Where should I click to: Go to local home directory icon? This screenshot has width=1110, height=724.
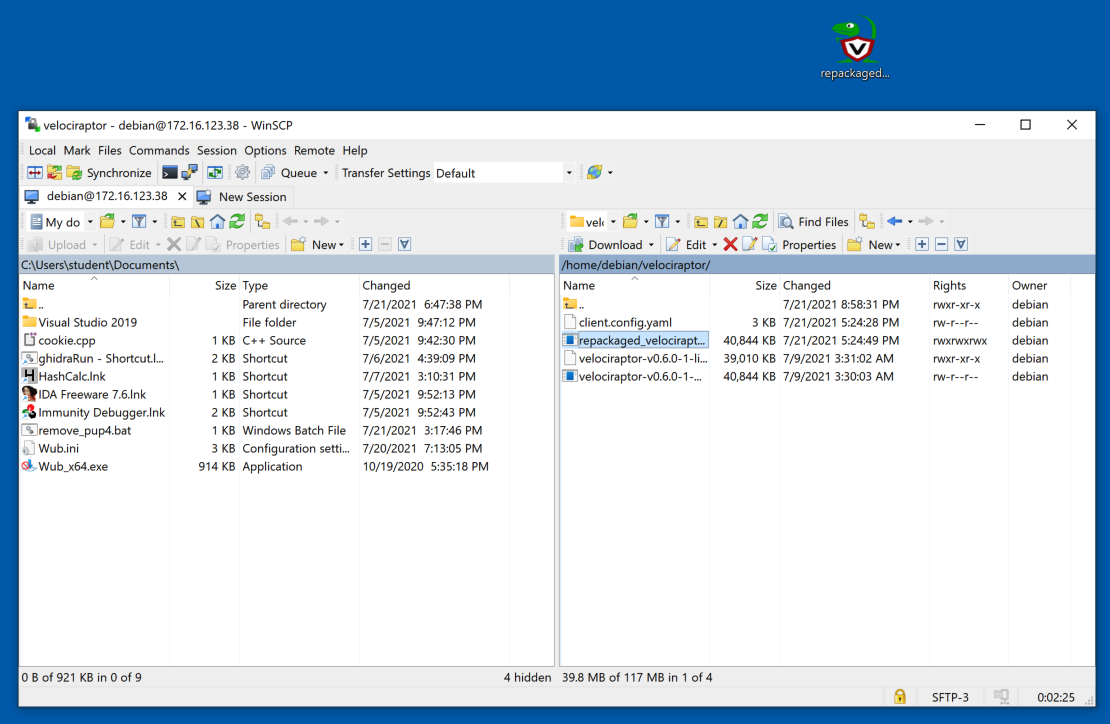[217, 222]
